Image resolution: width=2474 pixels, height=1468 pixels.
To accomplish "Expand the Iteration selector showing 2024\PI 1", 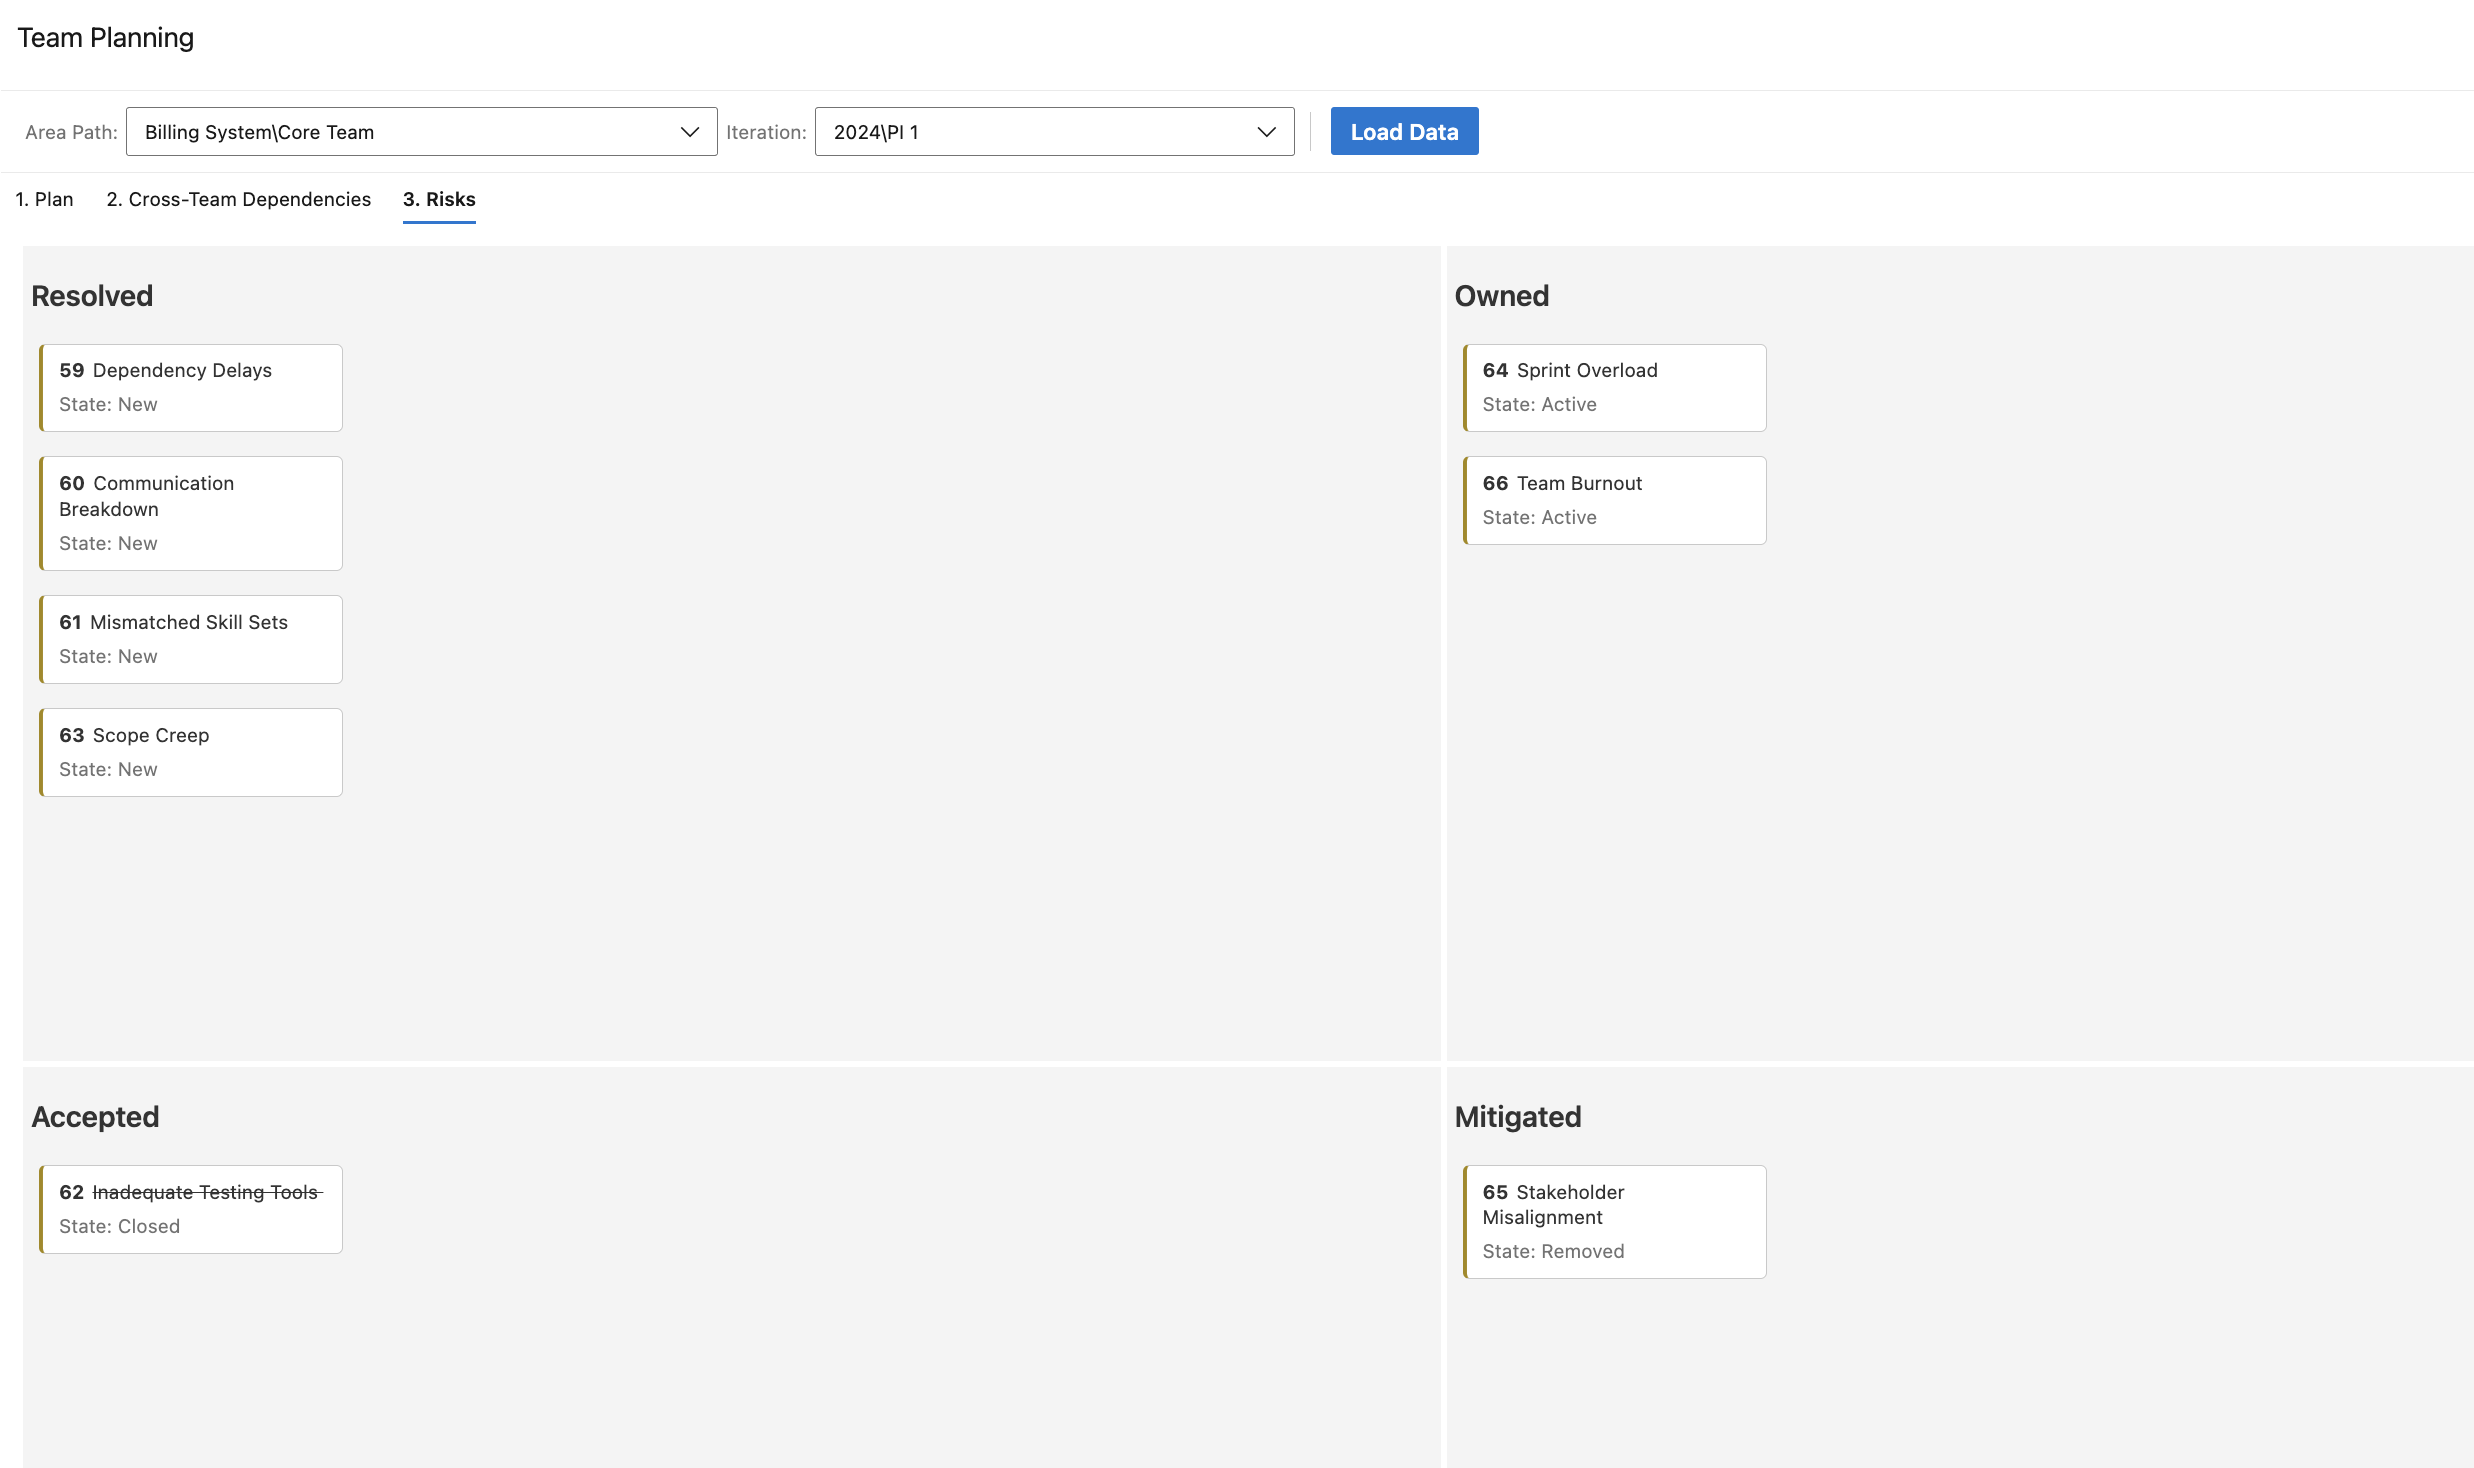I will 1053,131.
